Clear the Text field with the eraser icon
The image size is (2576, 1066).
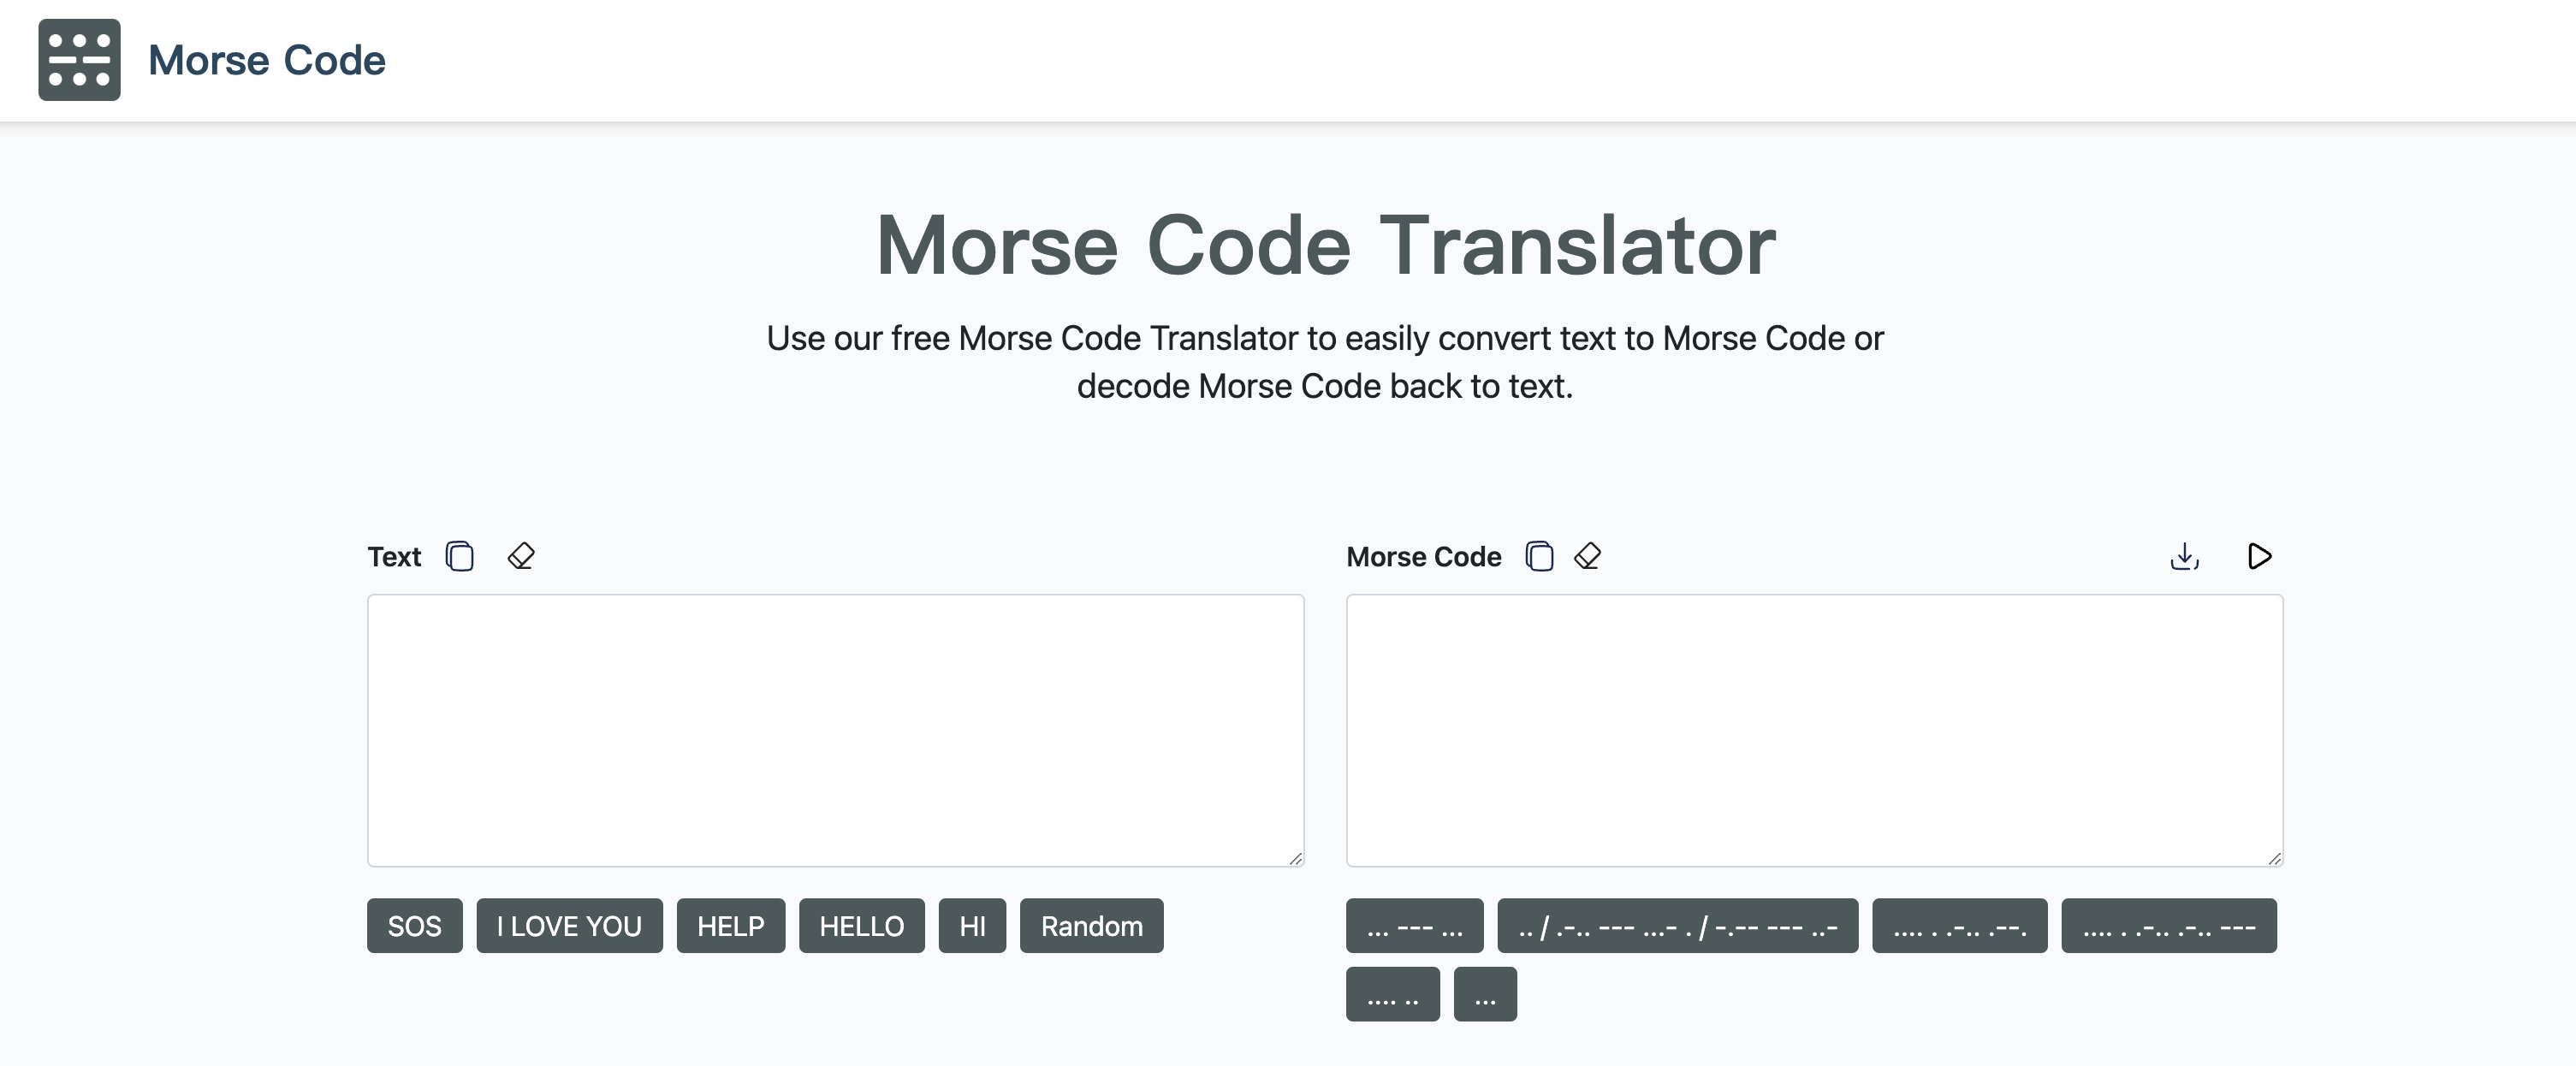click(x=521, y=557)
